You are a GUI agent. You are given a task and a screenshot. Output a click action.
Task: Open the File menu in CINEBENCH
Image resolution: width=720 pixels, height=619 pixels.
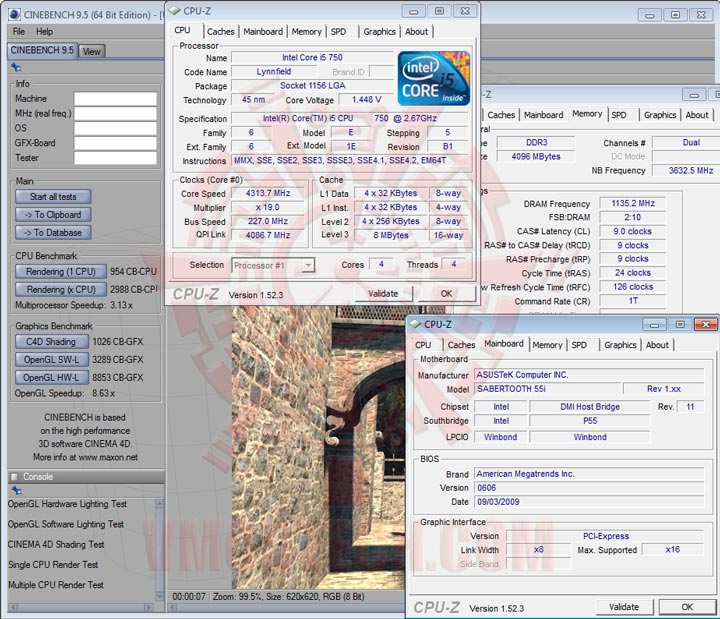[17, 31]
